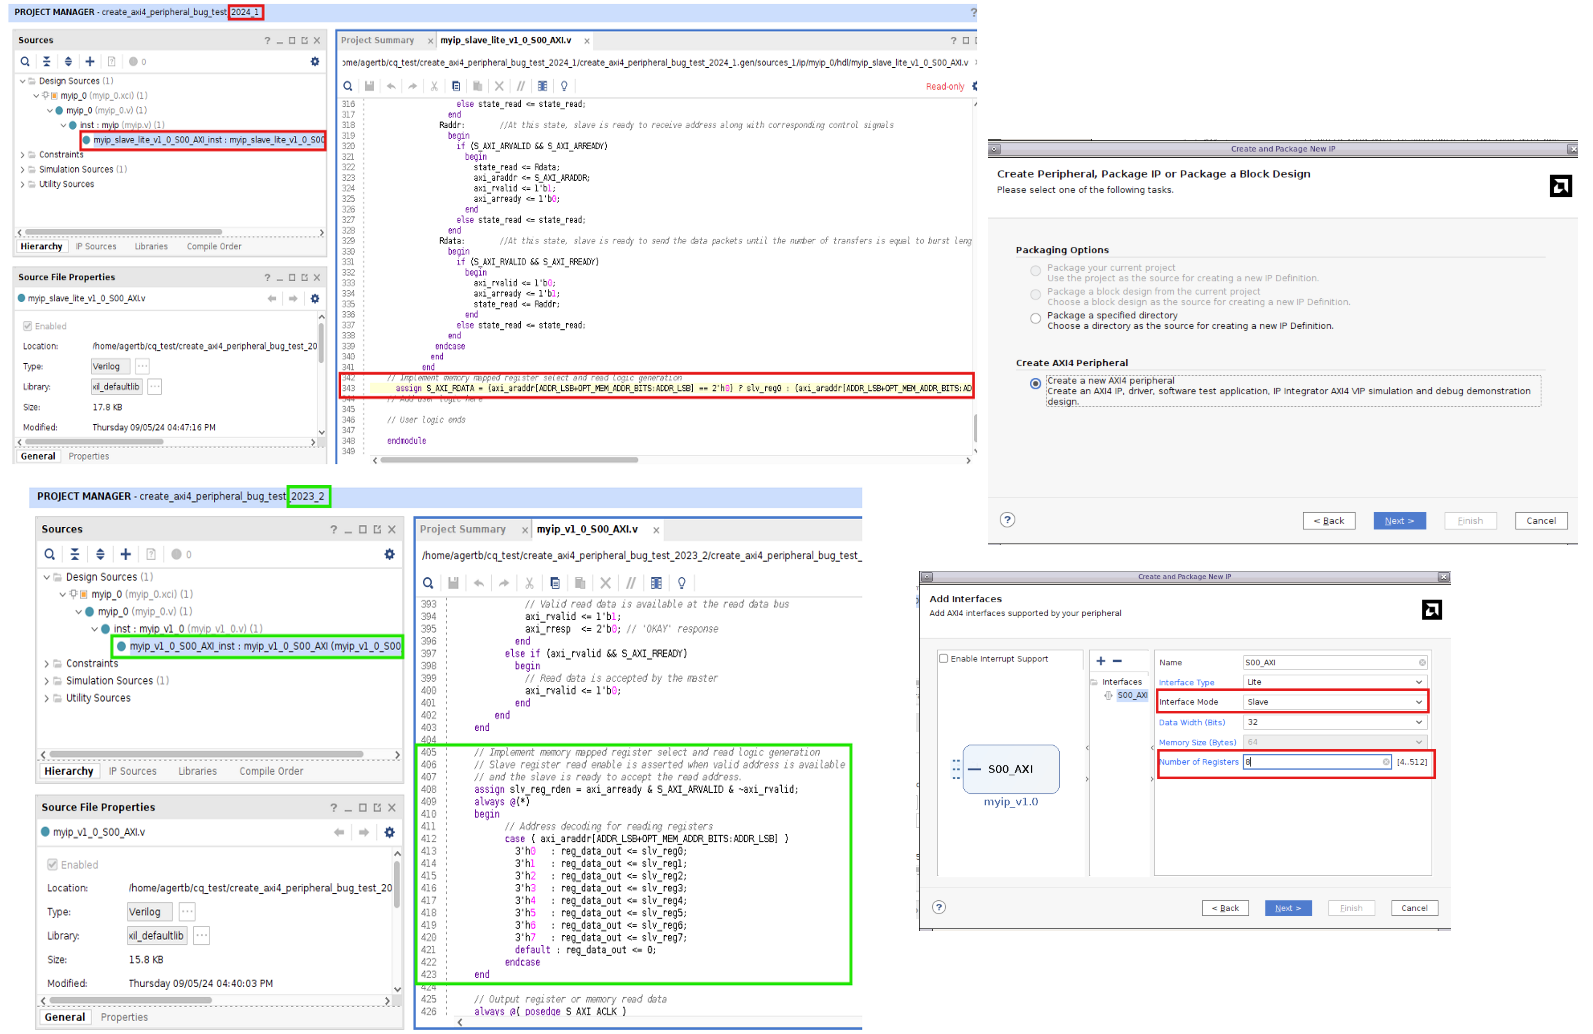This screenshot has width=1593, height=1034.
Task: Switch to Compile Order tab in 2023_2 Sources
Action: tap(271, 771)
